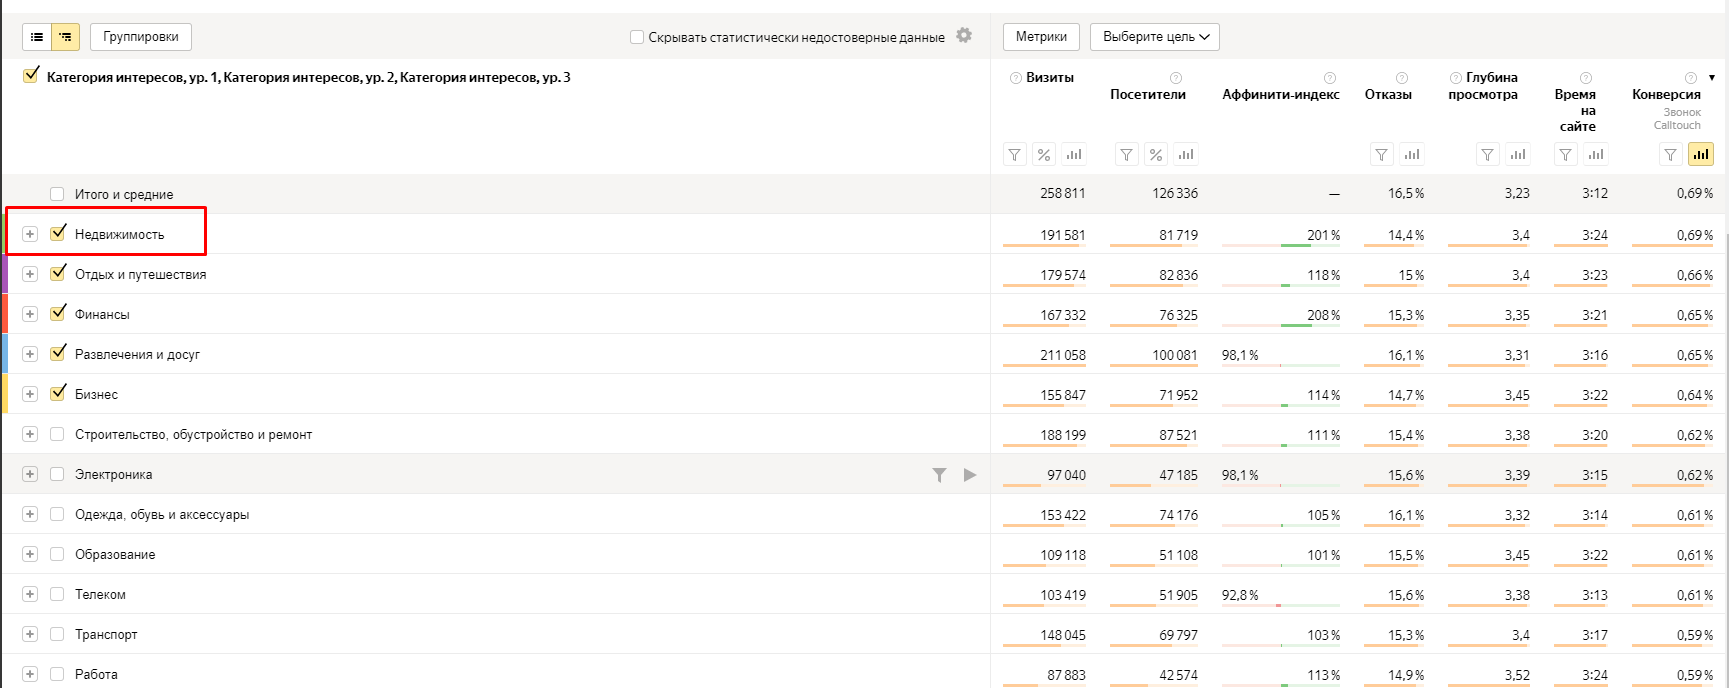Check the Транспорт checkbox
The height and width of the screenshot is (688, 1729).
(57, 634)
